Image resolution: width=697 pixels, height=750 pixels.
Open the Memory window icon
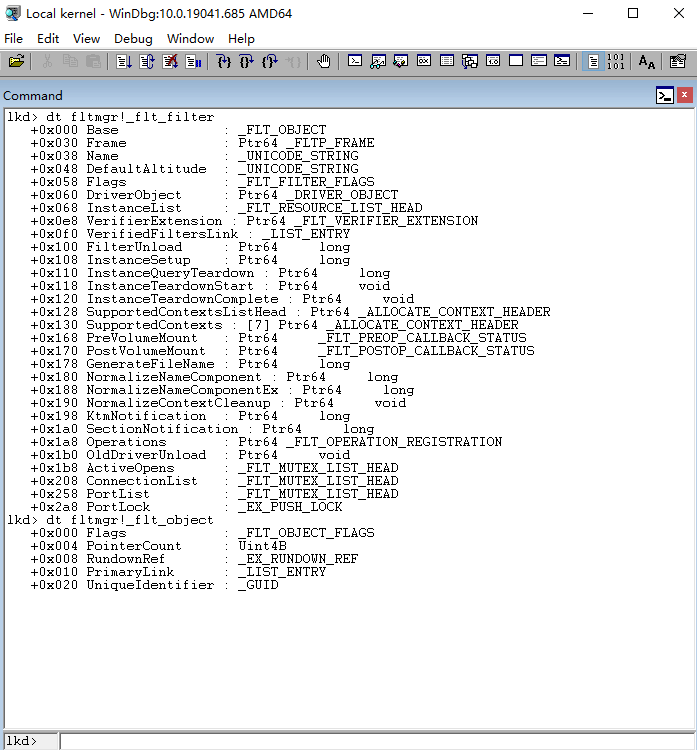pyautogui.click(x=447, y=61)
